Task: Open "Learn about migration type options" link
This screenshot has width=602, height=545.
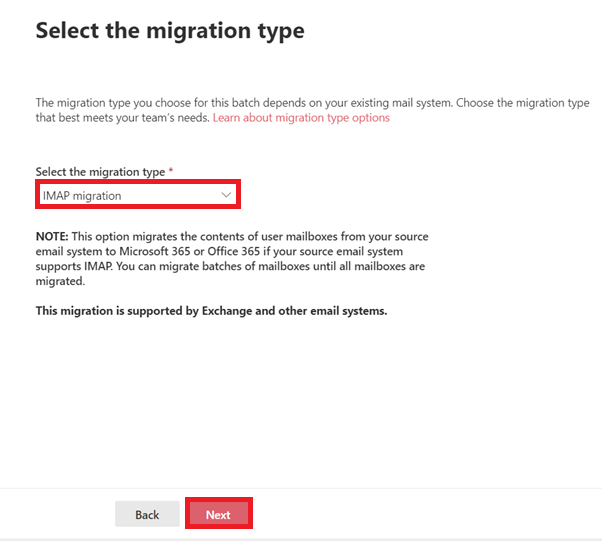Action: (x=301, y=118)
